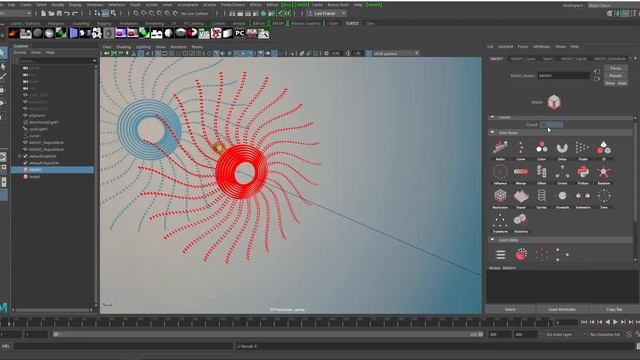This screenshot has height=360, width=640.
Task: Open the Outliner search filter dropdown arrow
Action: [94, 61]
